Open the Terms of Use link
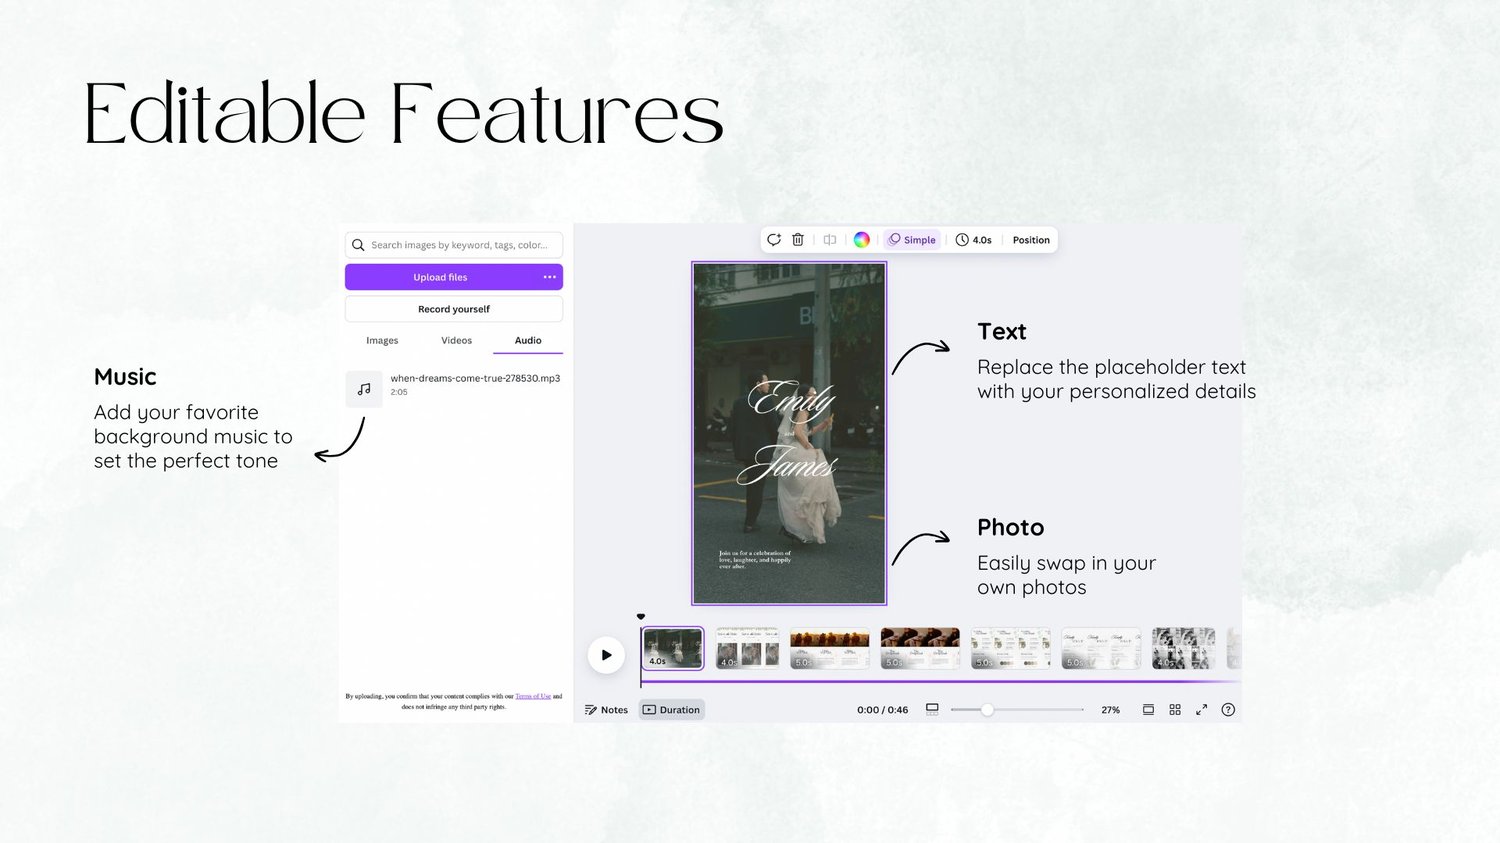The height and width of the screenshot is (843, 1500). [x=533, y=696]
